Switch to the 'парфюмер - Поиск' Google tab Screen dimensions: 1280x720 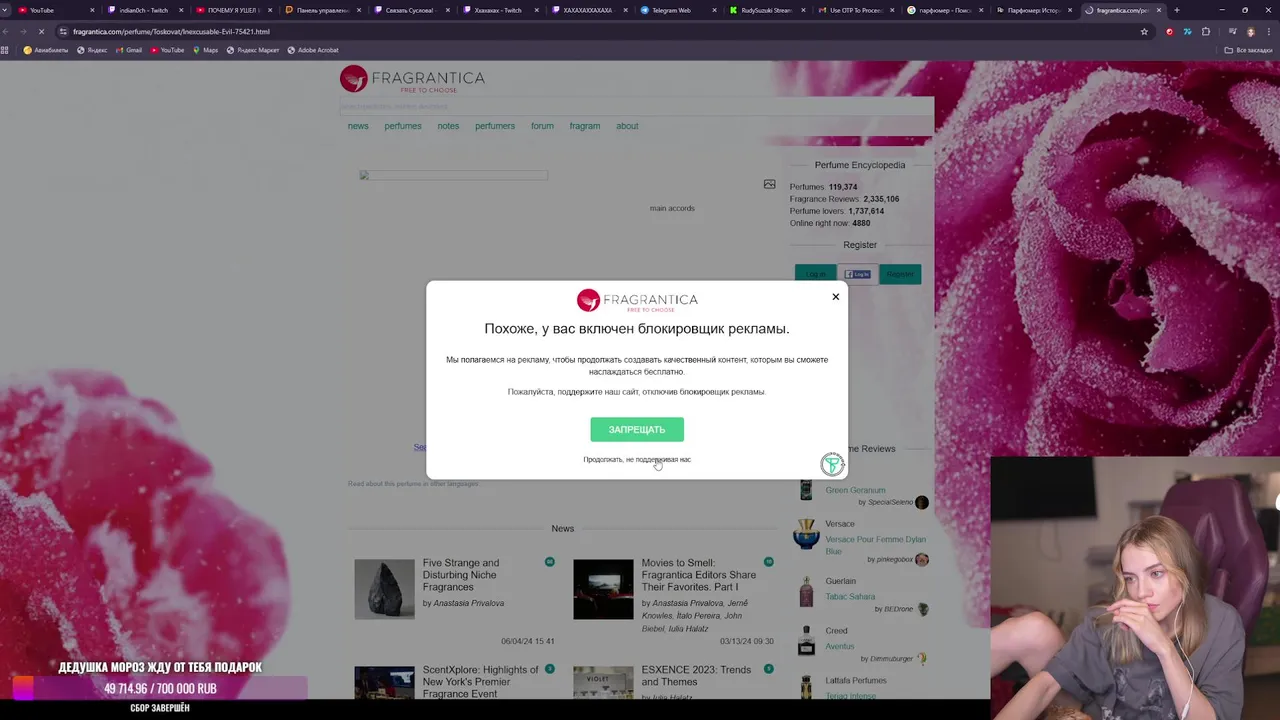944,10
